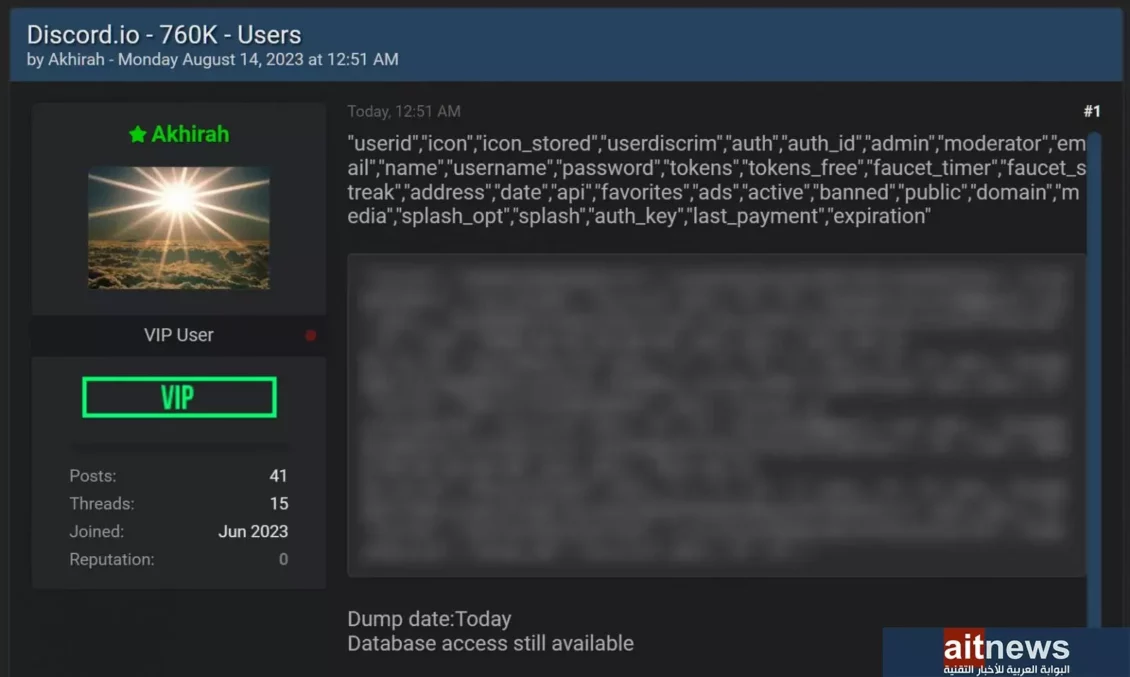Click the Joined date Jun 2023
Screen dimensions: 1130x677
(x=253, y=531)
